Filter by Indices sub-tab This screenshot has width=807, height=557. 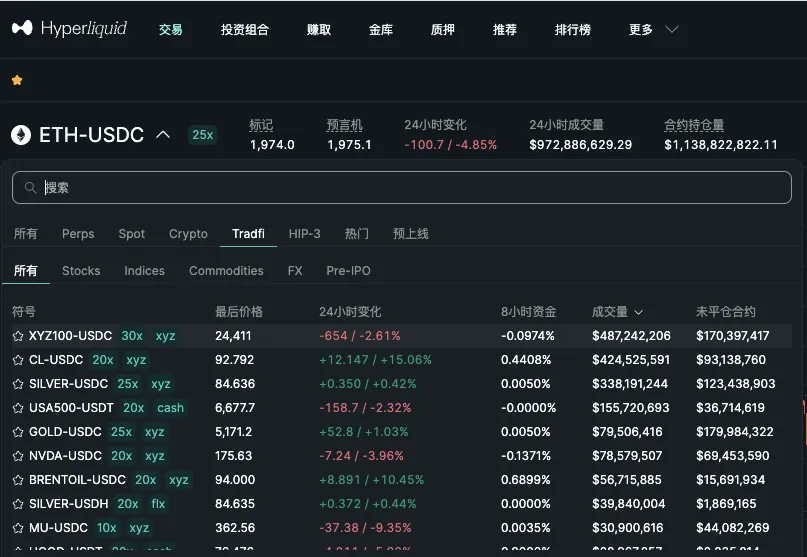point(145,271)
